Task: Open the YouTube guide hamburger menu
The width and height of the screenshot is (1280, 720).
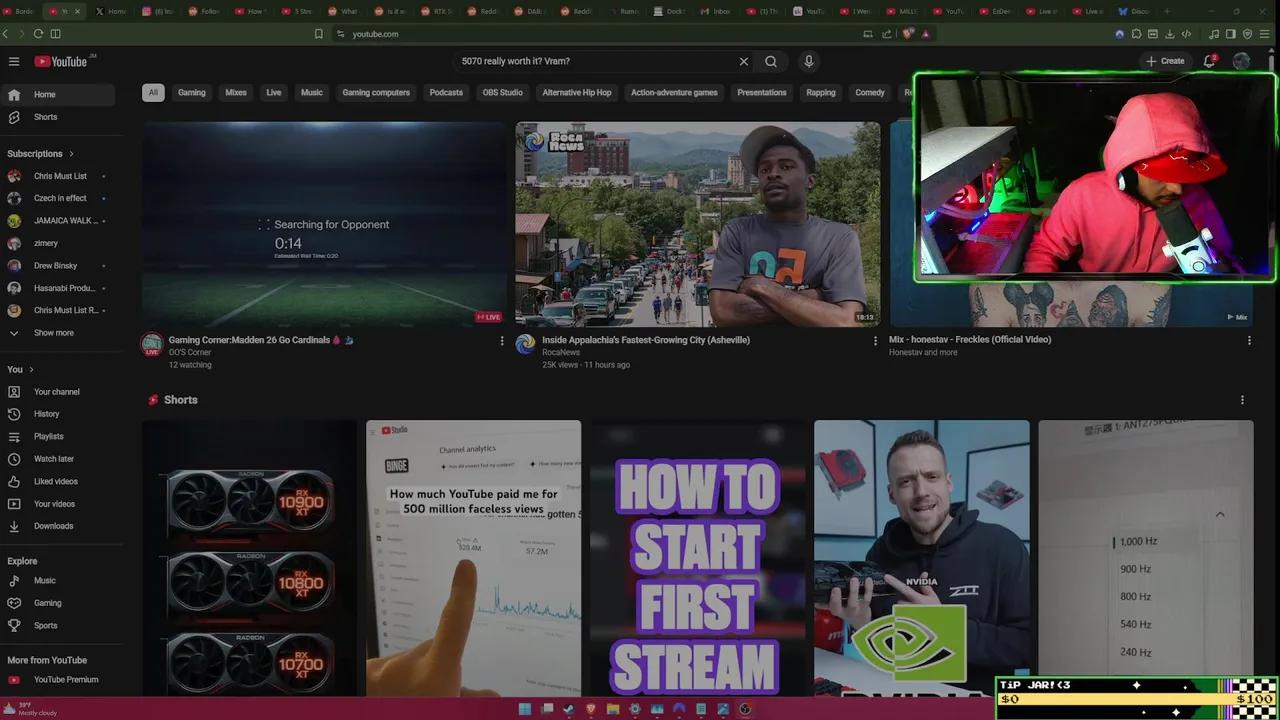Action: coord(14,61)
